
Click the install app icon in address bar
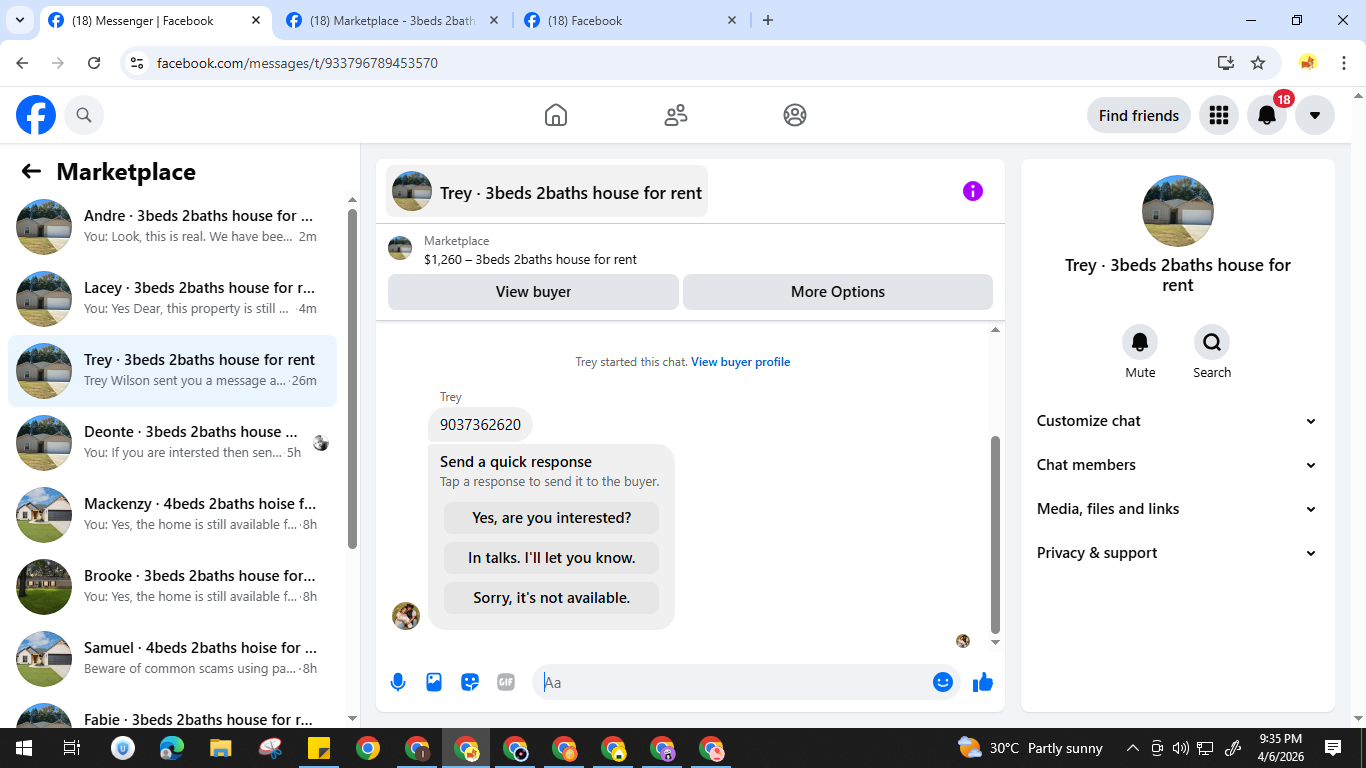point(1226,63)
